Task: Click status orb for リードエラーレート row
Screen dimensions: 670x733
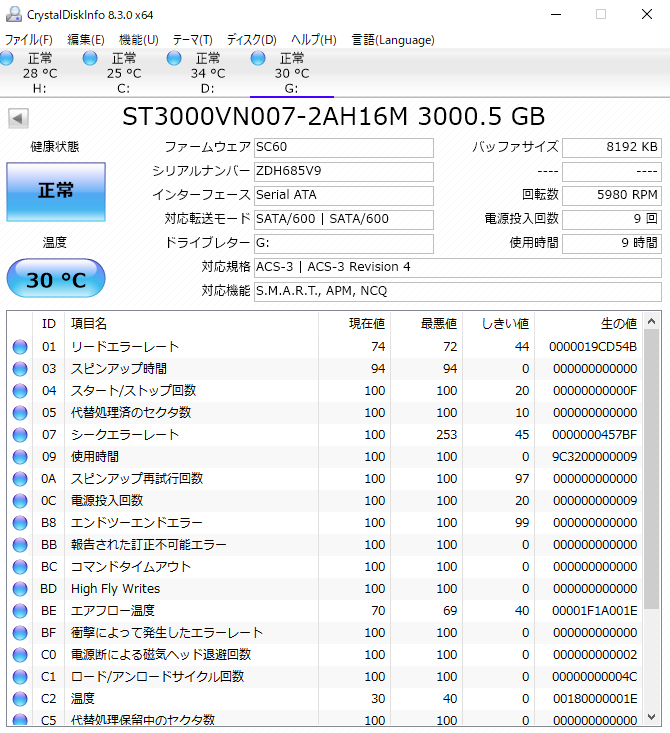Action: [x=20, y=347]
